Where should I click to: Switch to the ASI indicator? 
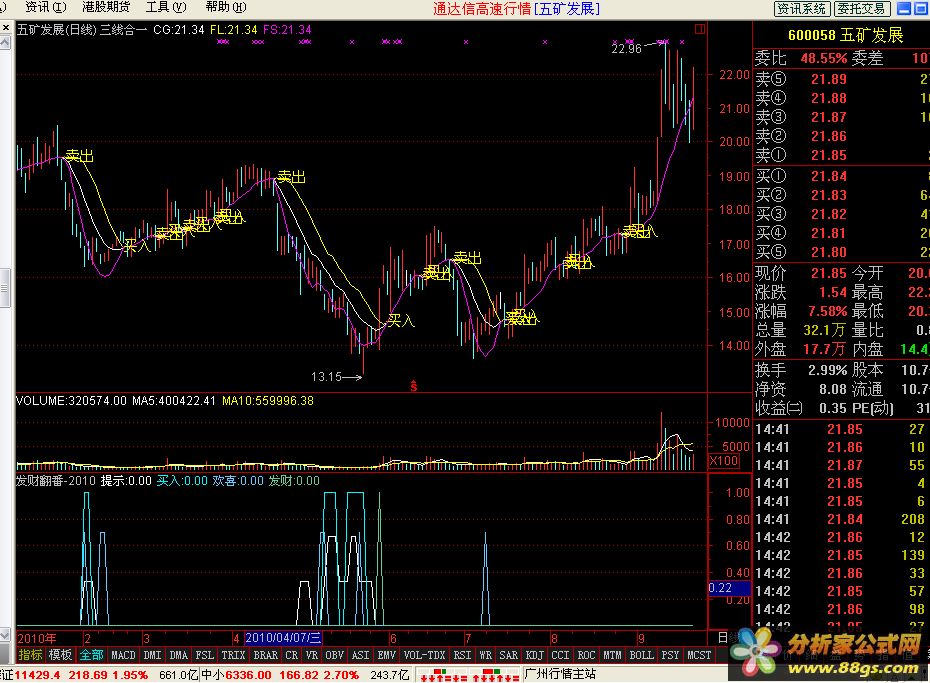point(361,655)
